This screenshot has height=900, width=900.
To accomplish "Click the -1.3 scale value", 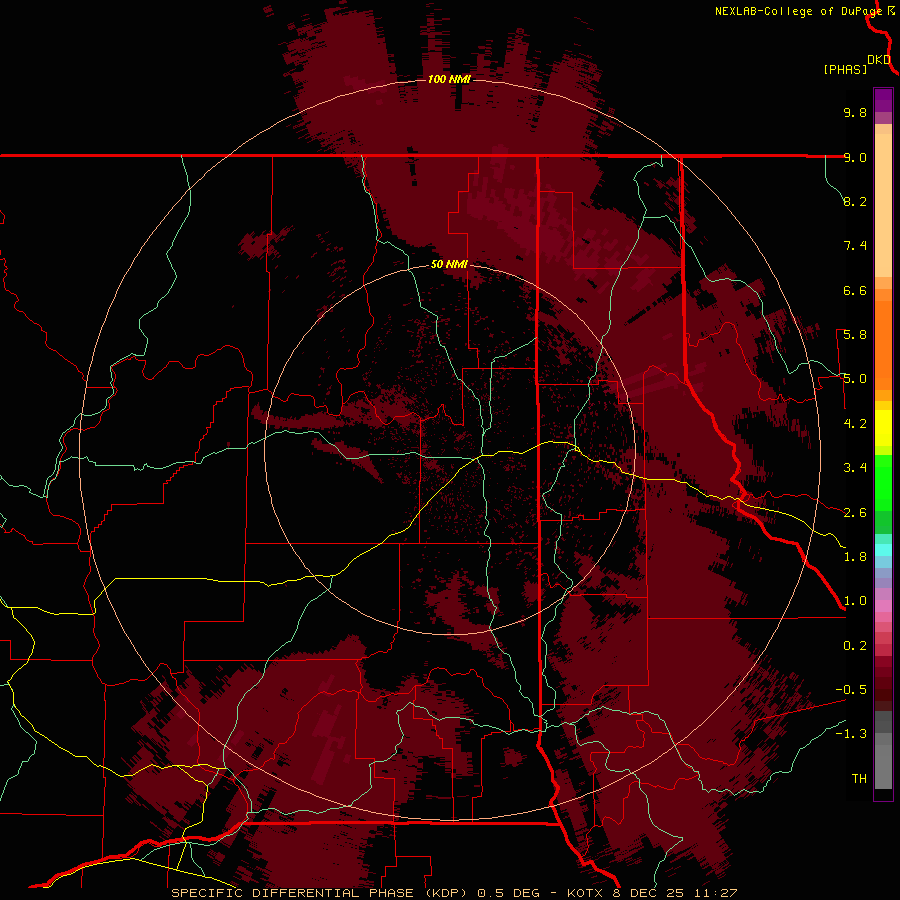I will click(x=851, y=734).
